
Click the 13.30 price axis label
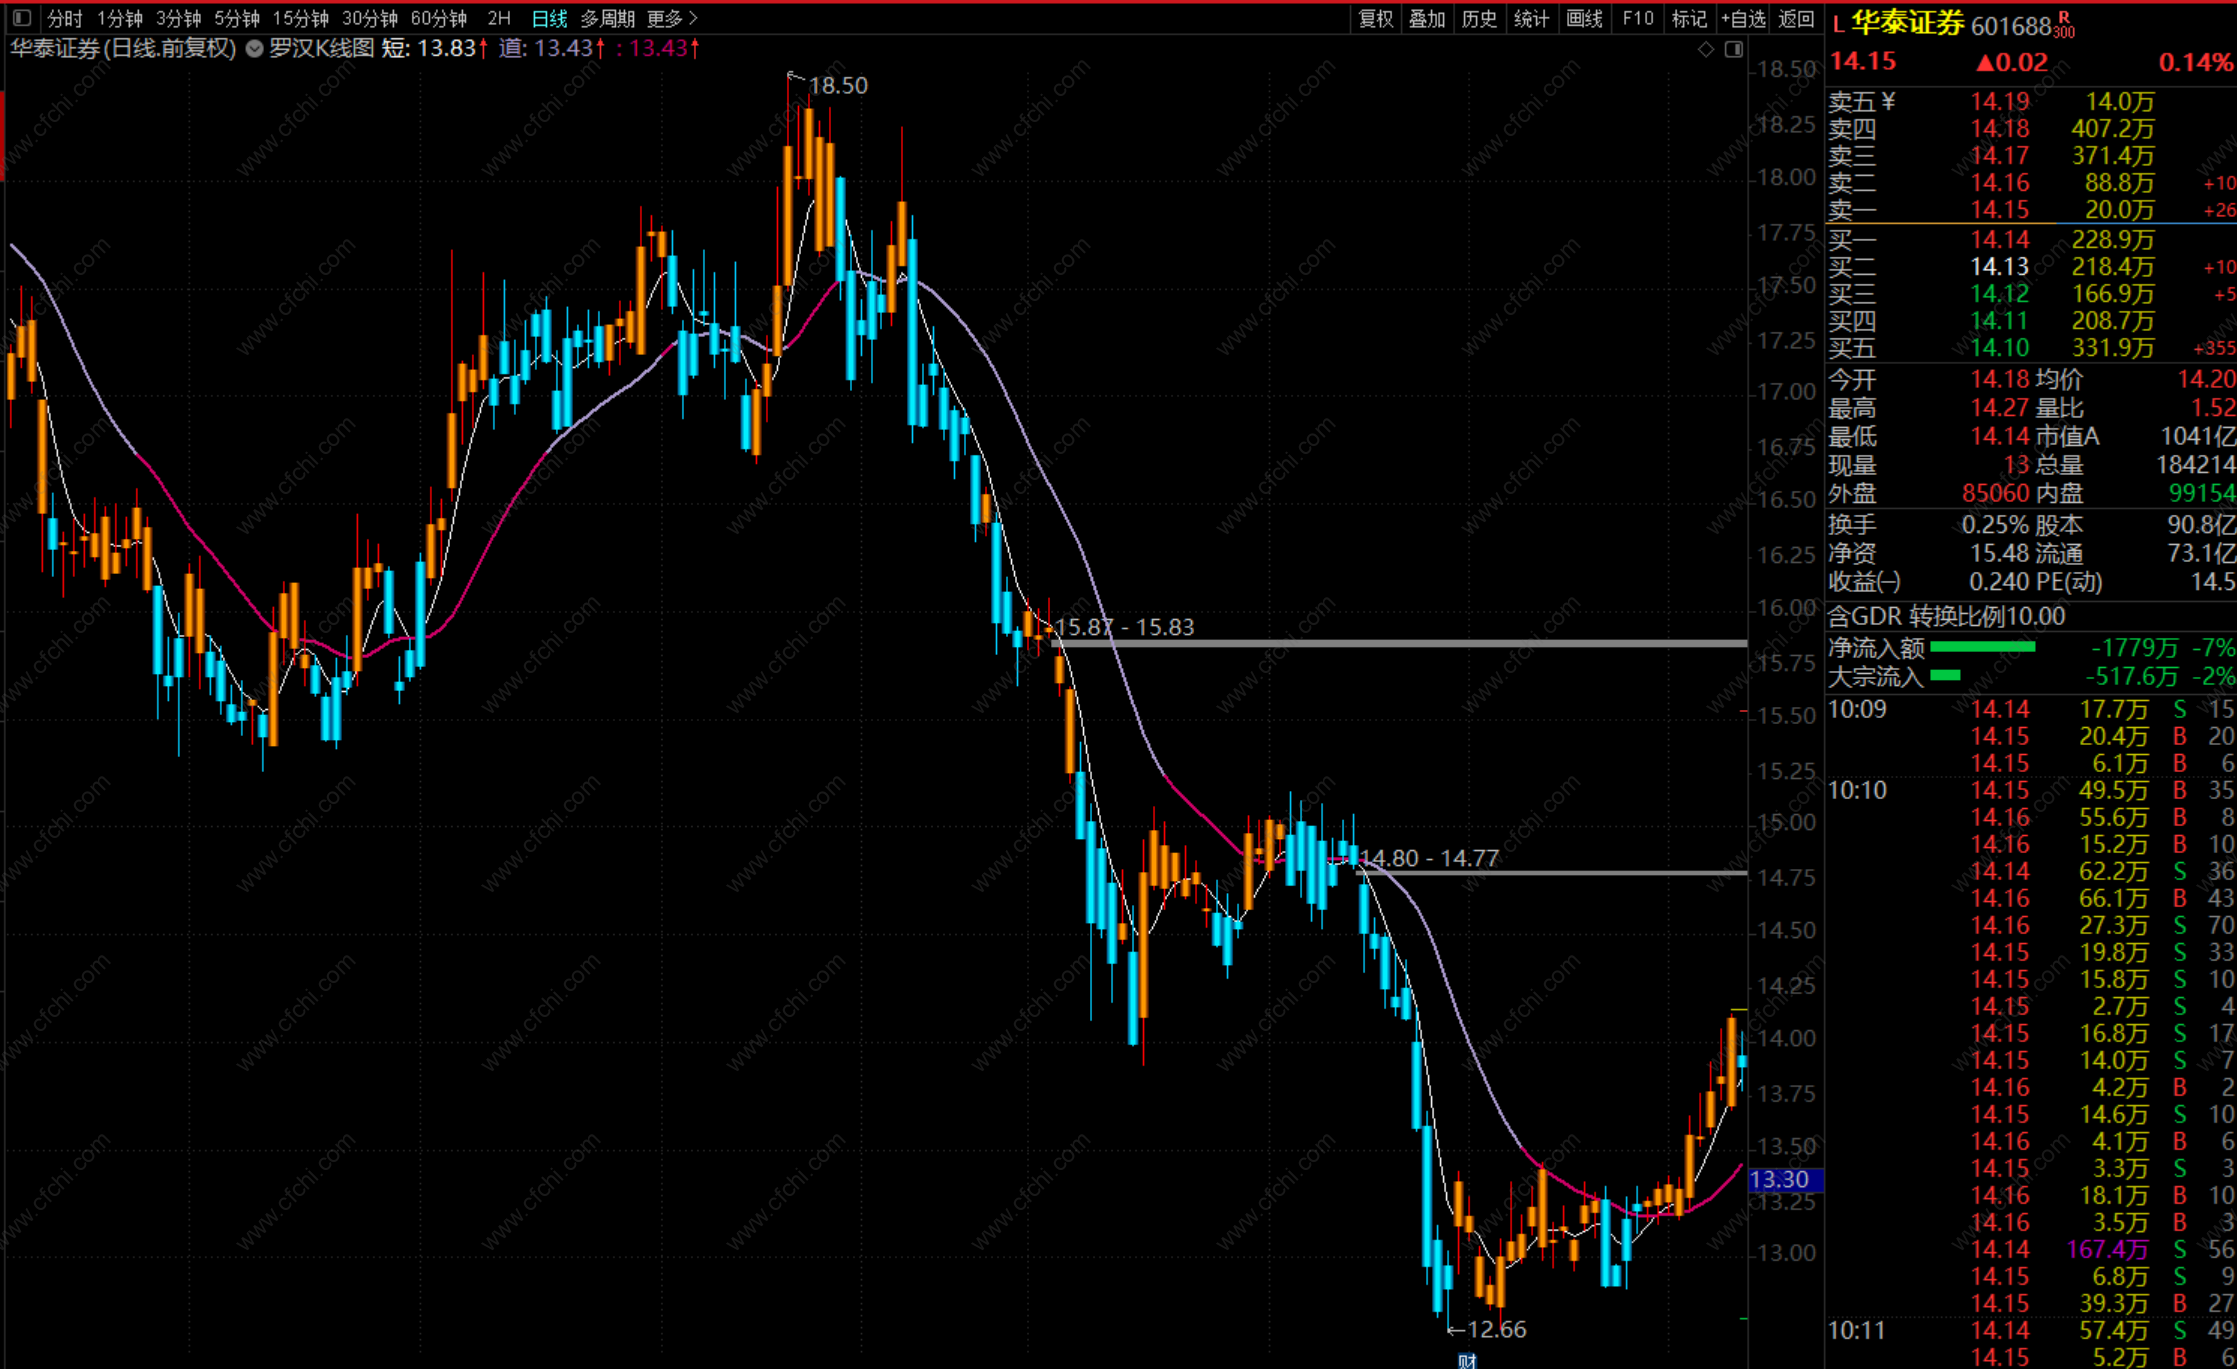[1785, 1180]
